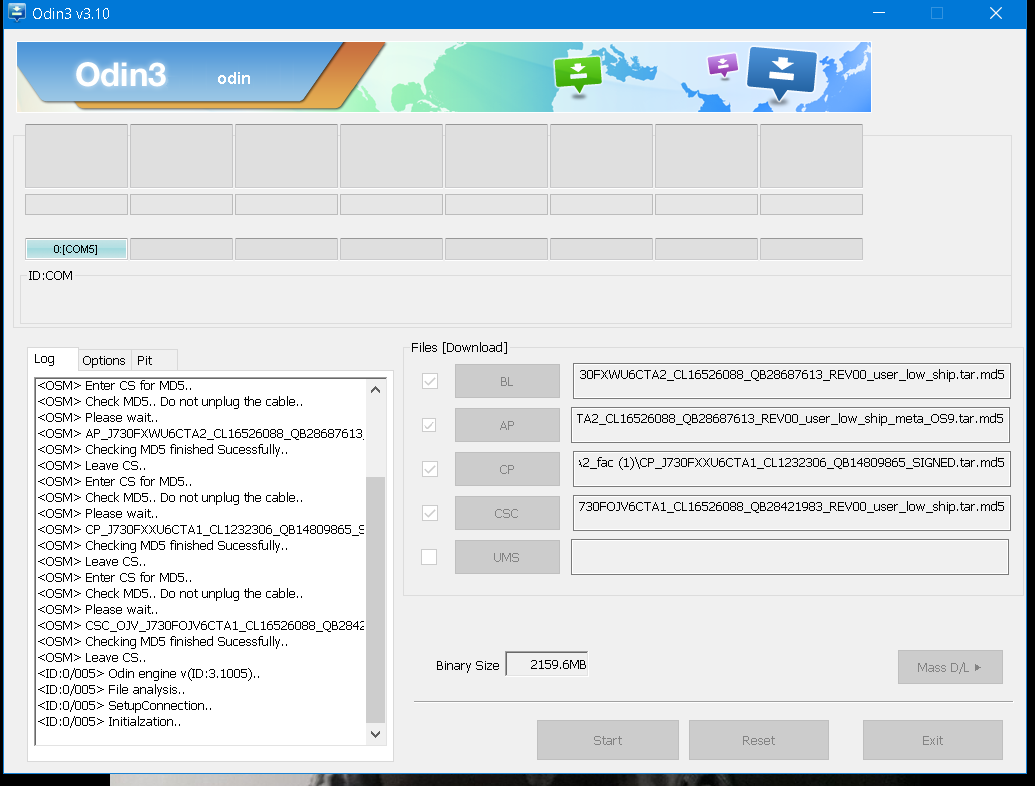Click the BL file path field

(x=791, y=381)
